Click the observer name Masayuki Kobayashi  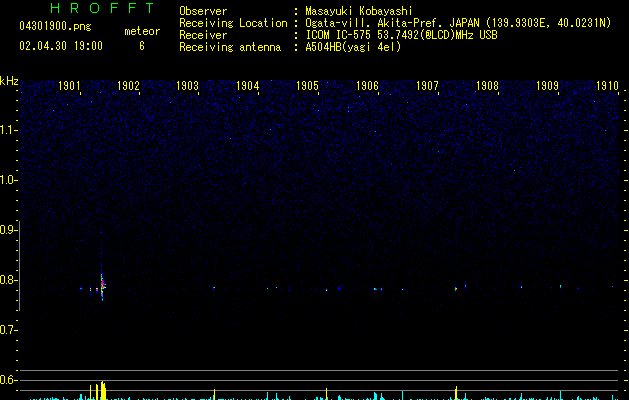click(359, 11)
